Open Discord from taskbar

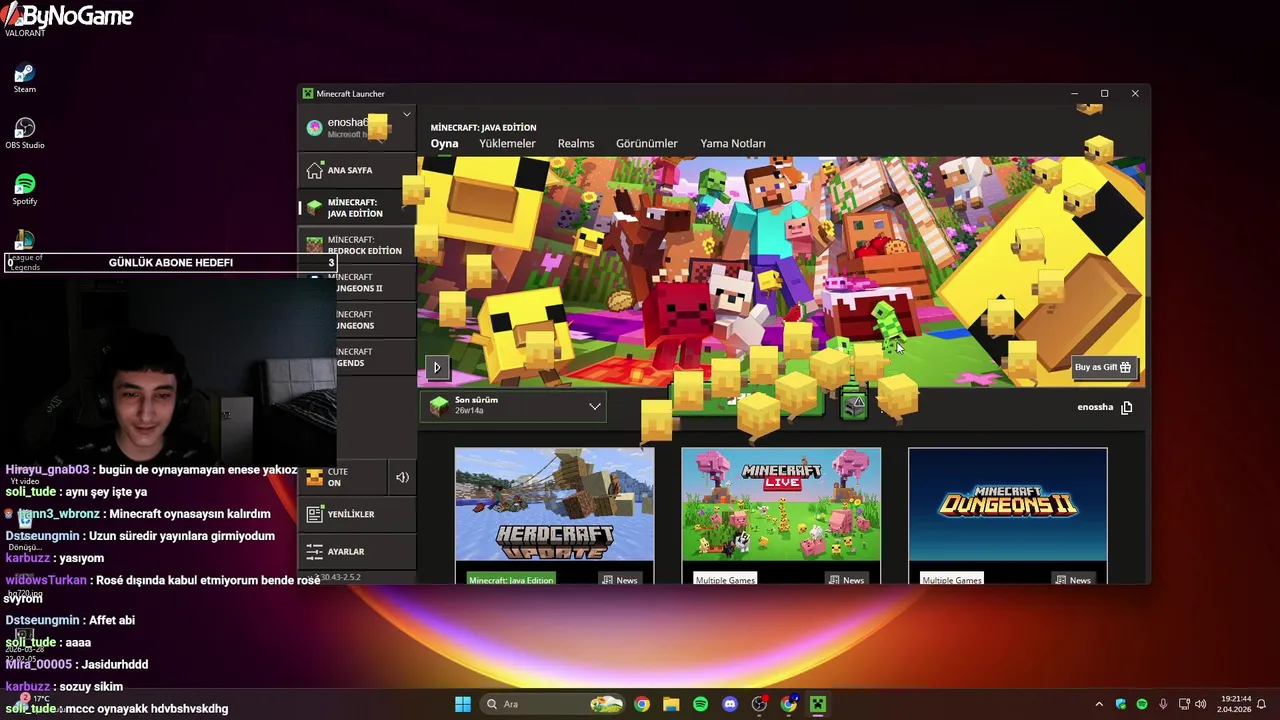click(x=730, y=704)
